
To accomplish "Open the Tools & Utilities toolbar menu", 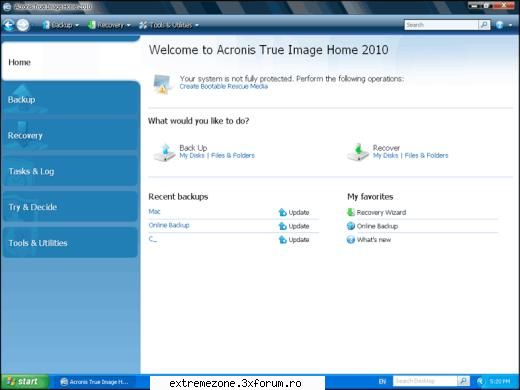I will 169,25.
